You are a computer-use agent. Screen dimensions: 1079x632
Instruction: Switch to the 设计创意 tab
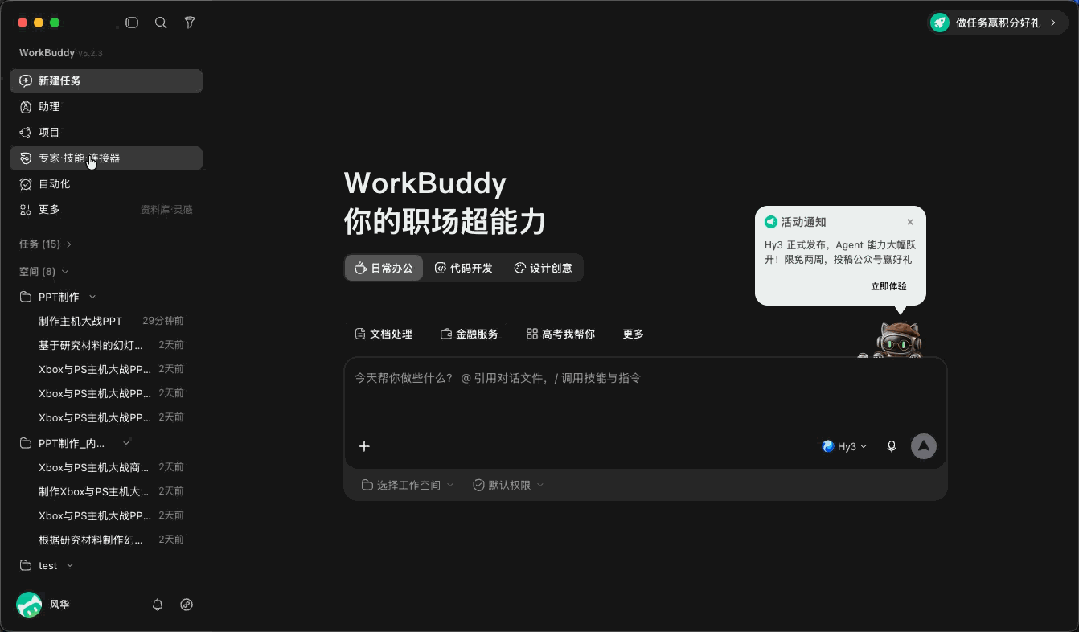(544, 268)
